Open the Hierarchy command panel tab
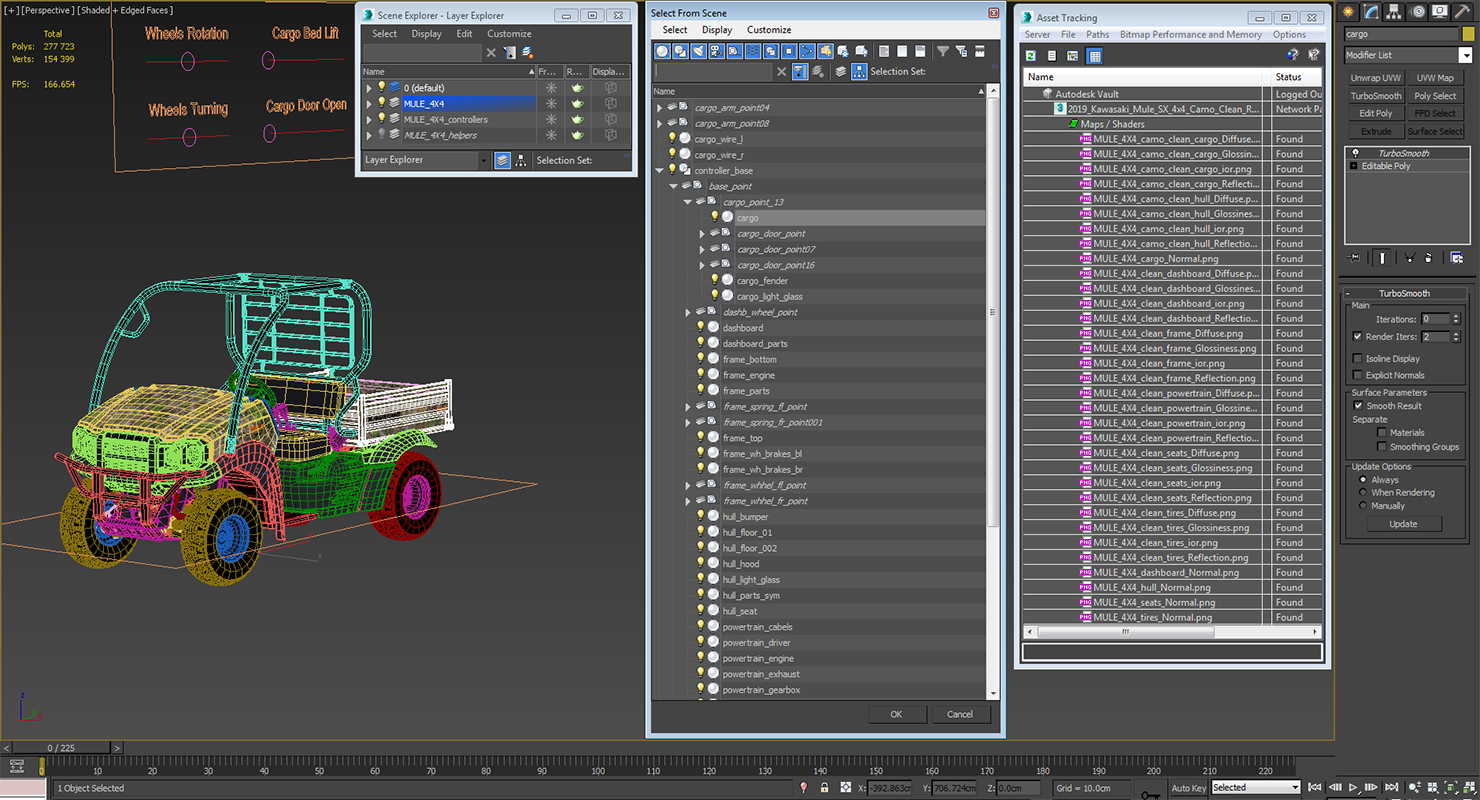 (1396, 11)
